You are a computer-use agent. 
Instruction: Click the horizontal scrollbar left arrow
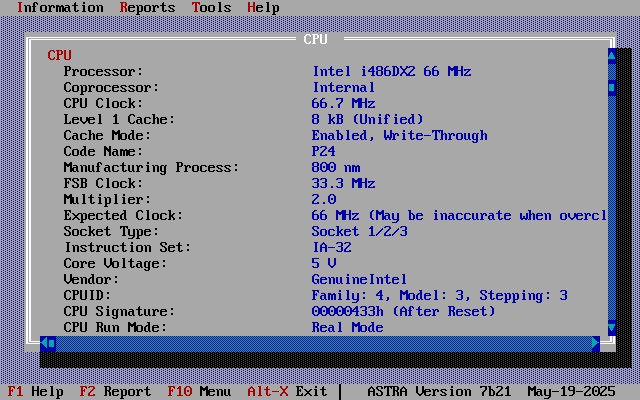pyautogui.click(x=44, y=344)
